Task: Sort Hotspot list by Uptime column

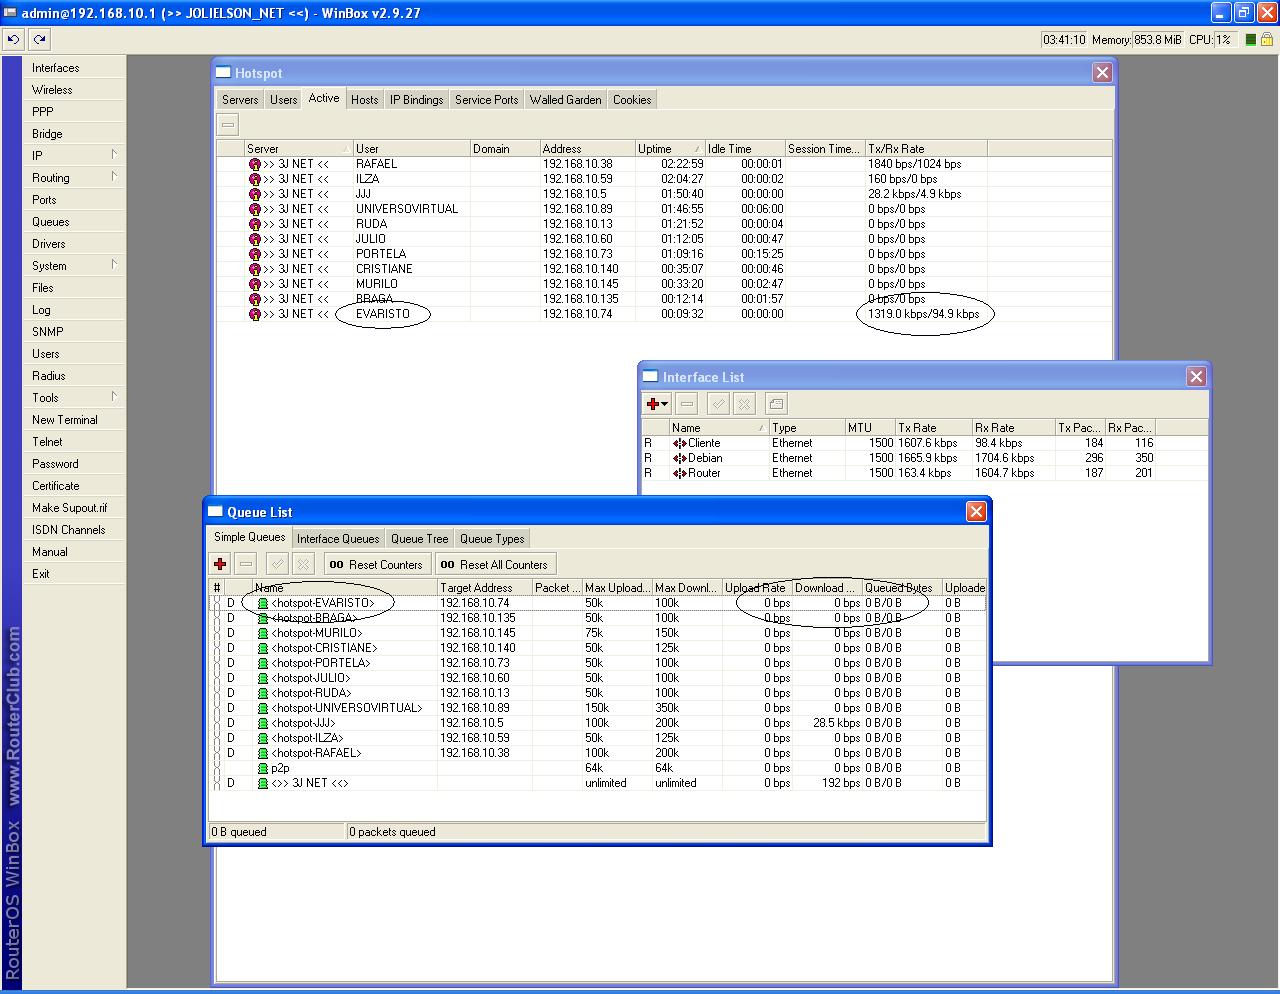Action: (670, 149)
